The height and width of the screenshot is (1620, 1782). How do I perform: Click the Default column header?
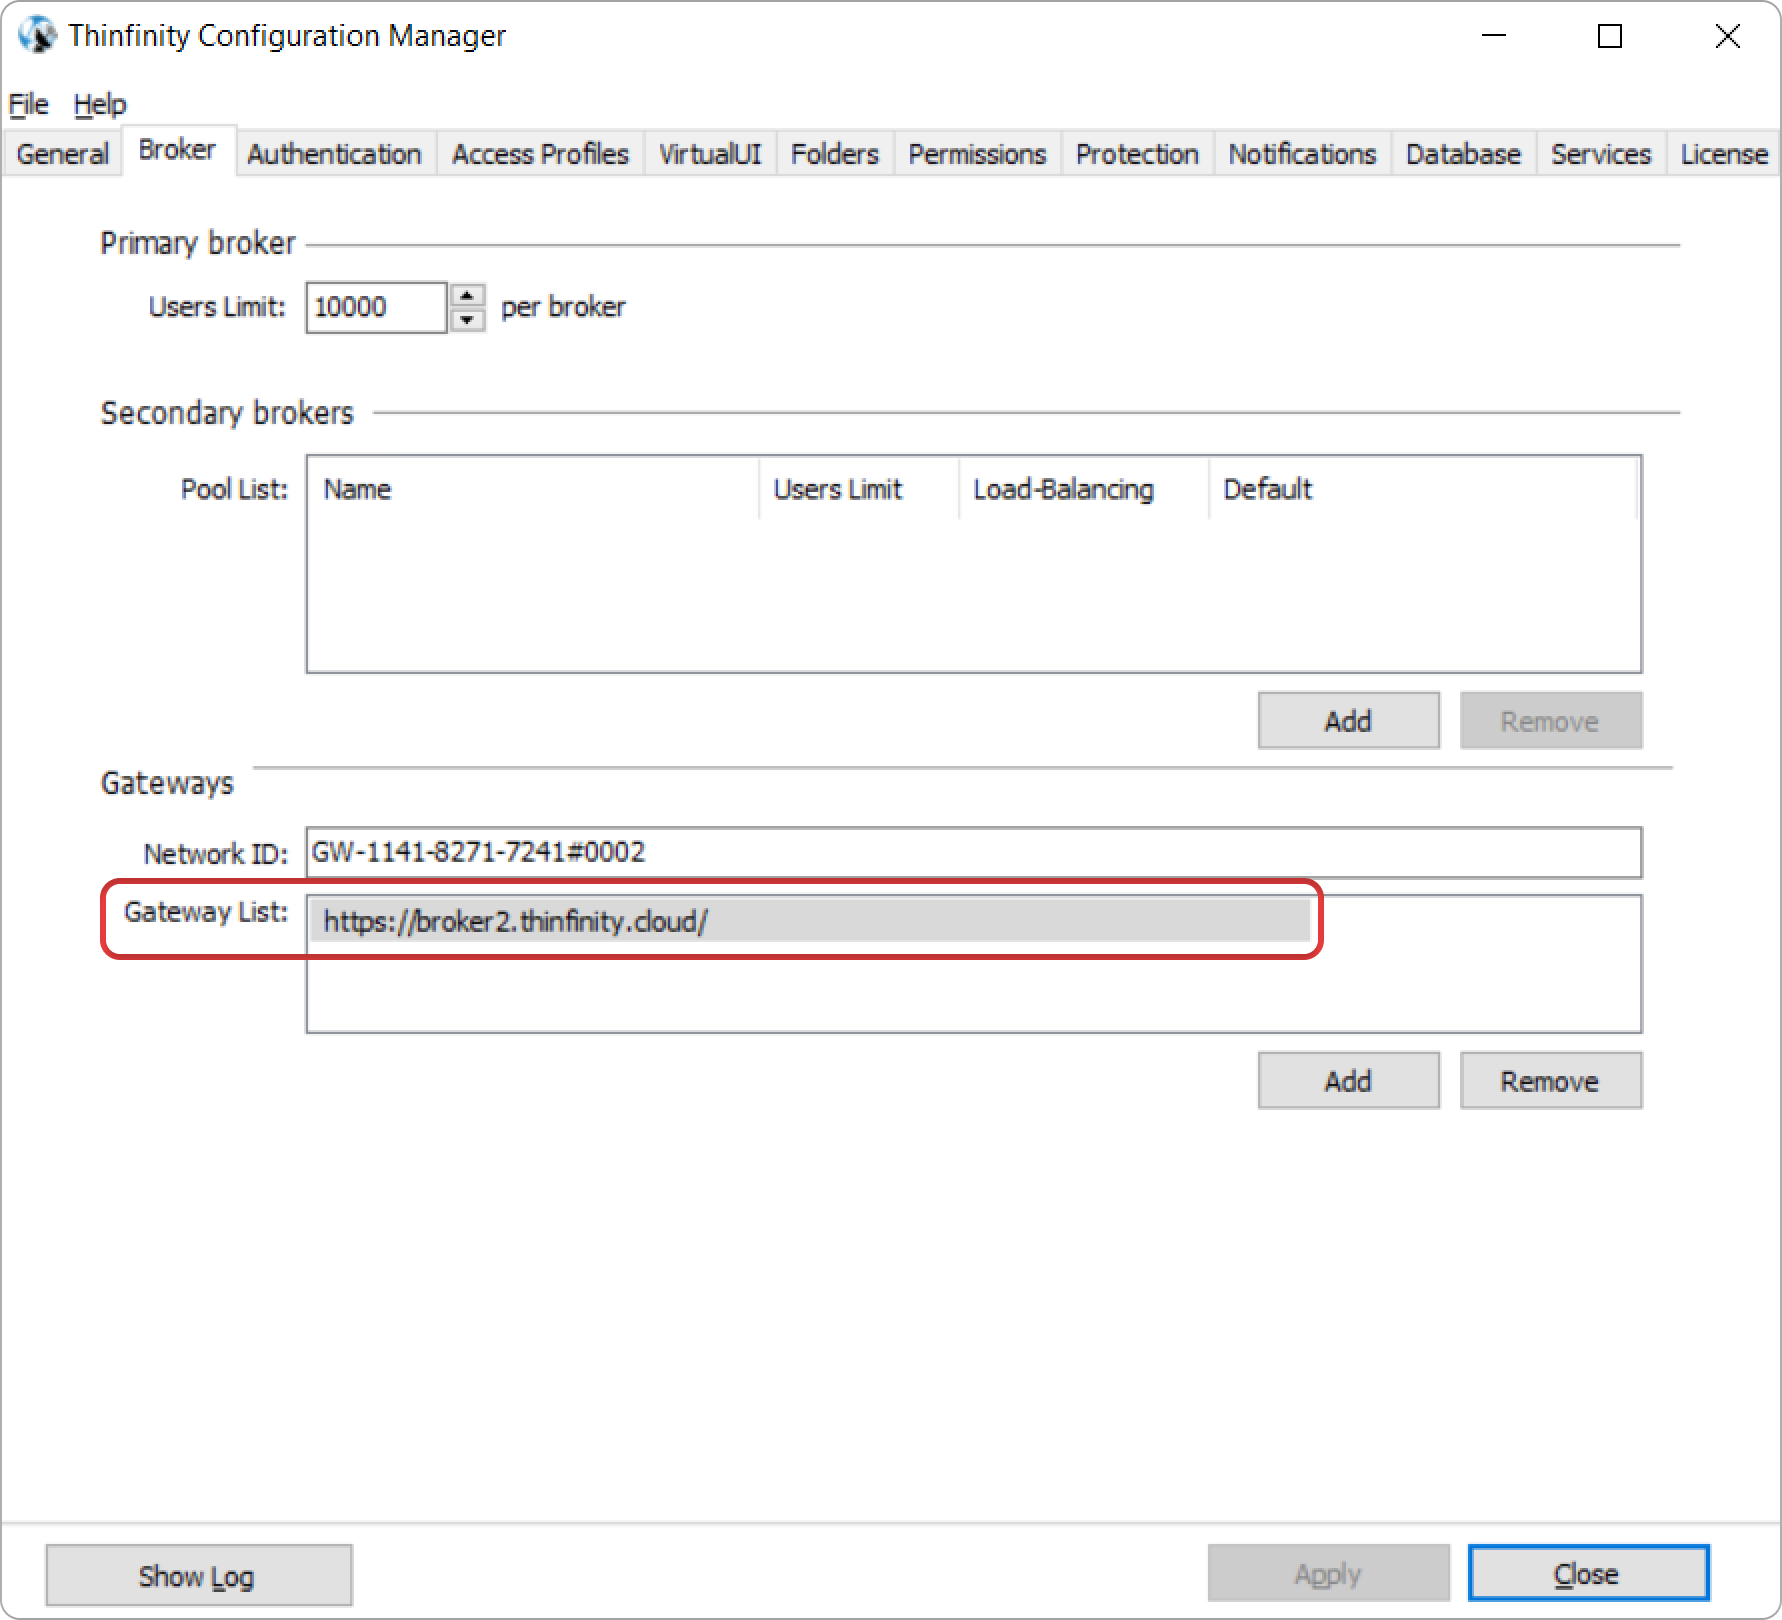pos(1423,489)
